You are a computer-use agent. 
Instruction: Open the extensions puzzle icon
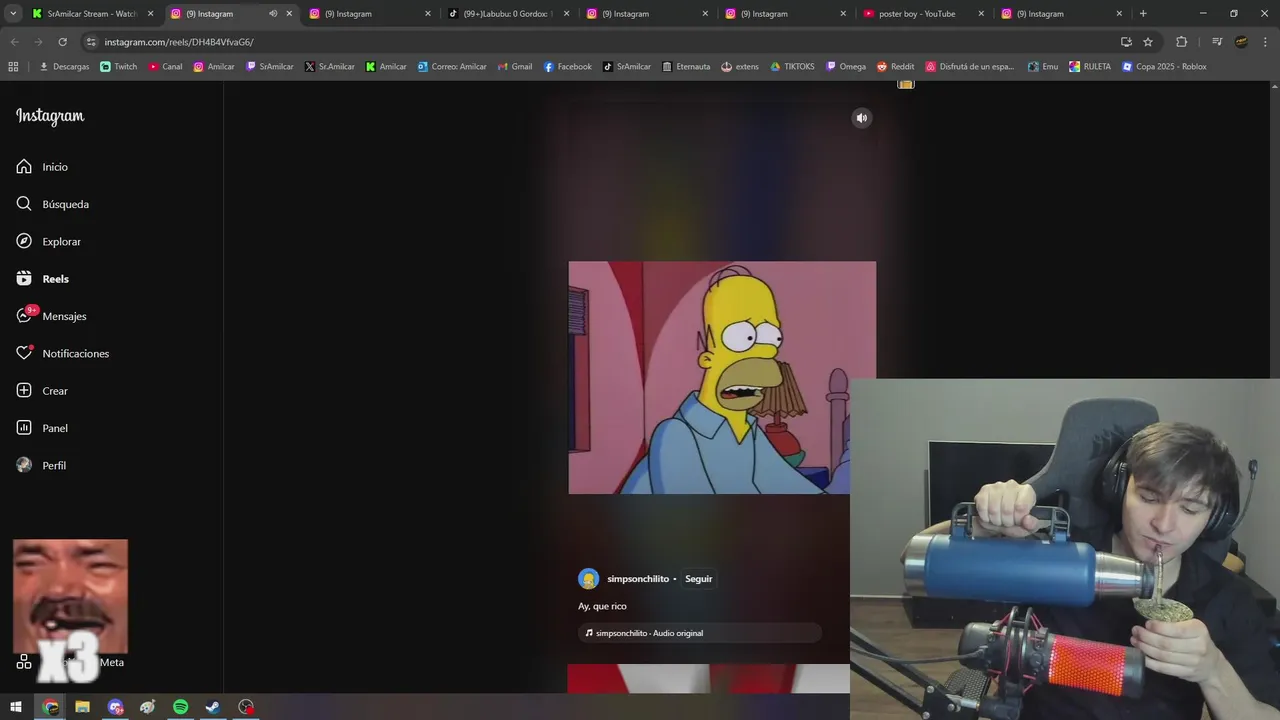coord(1181,42)
